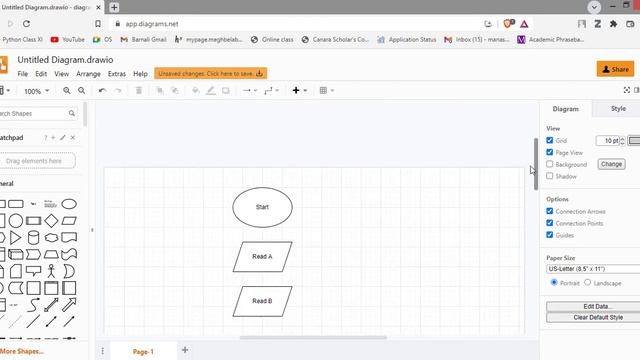The image size is (640, 360).
Task: Select the Landscape orientation radio button
Action: tap(587, 282)
